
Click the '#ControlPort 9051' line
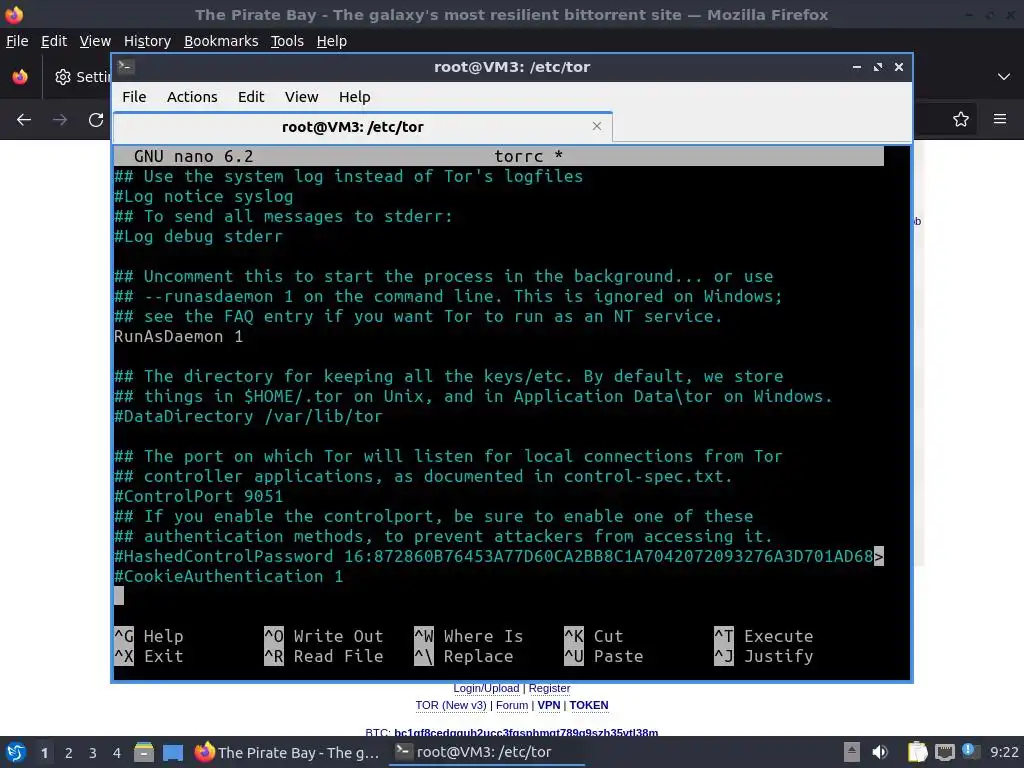(x=199, y=496)
